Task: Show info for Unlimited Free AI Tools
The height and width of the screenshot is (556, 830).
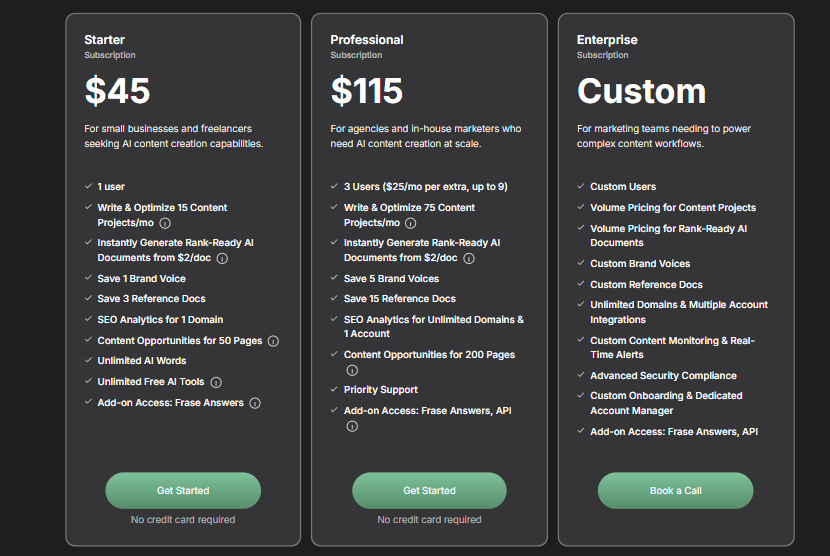Action: [x=216, y=382]
